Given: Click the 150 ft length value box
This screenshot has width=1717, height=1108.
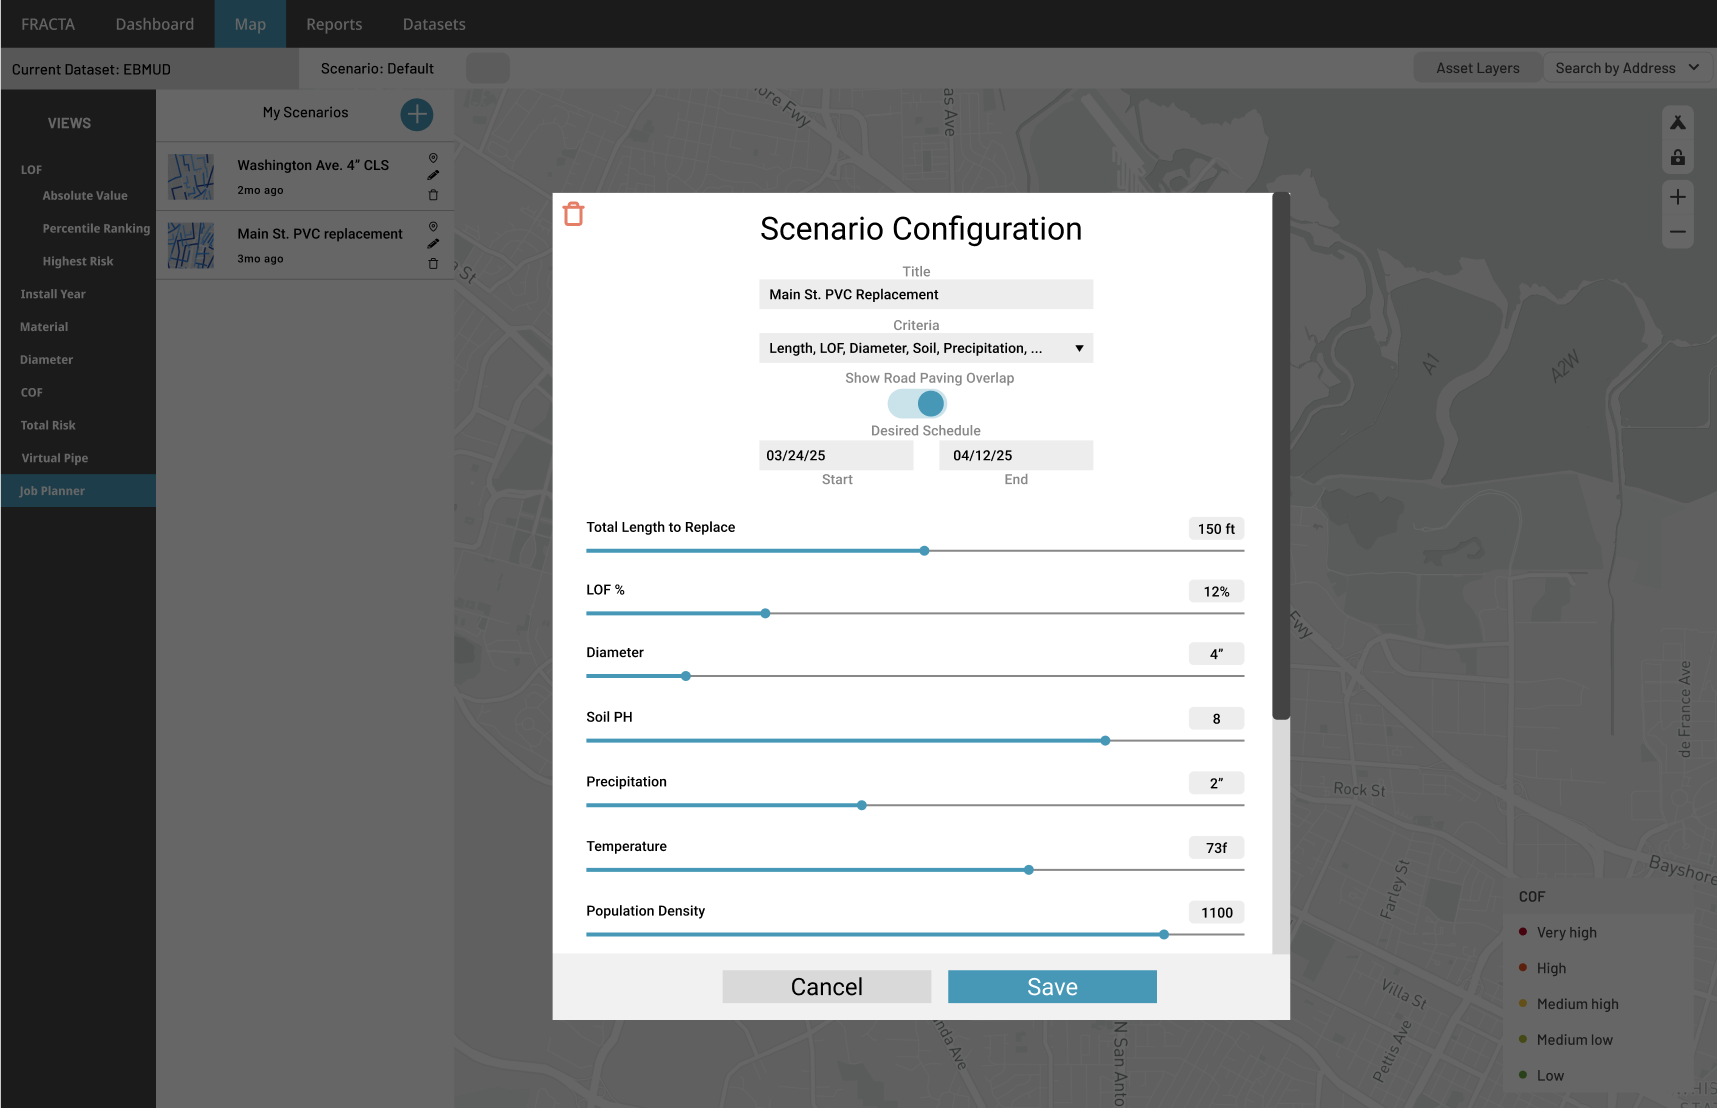Looking at the screenshot, I should click(x=1216, y=529).
